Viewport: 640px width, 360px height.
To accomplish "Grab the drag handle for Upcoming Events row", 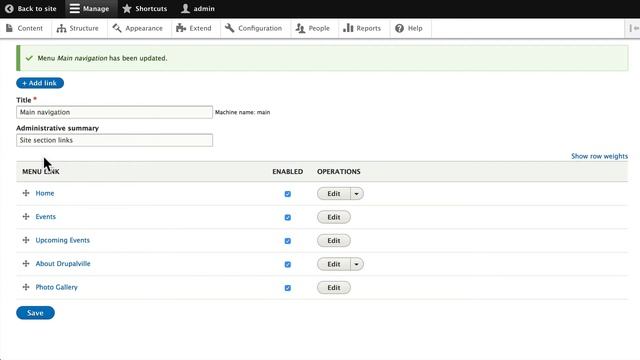I will pyautogui.click(x=26, y=240).
